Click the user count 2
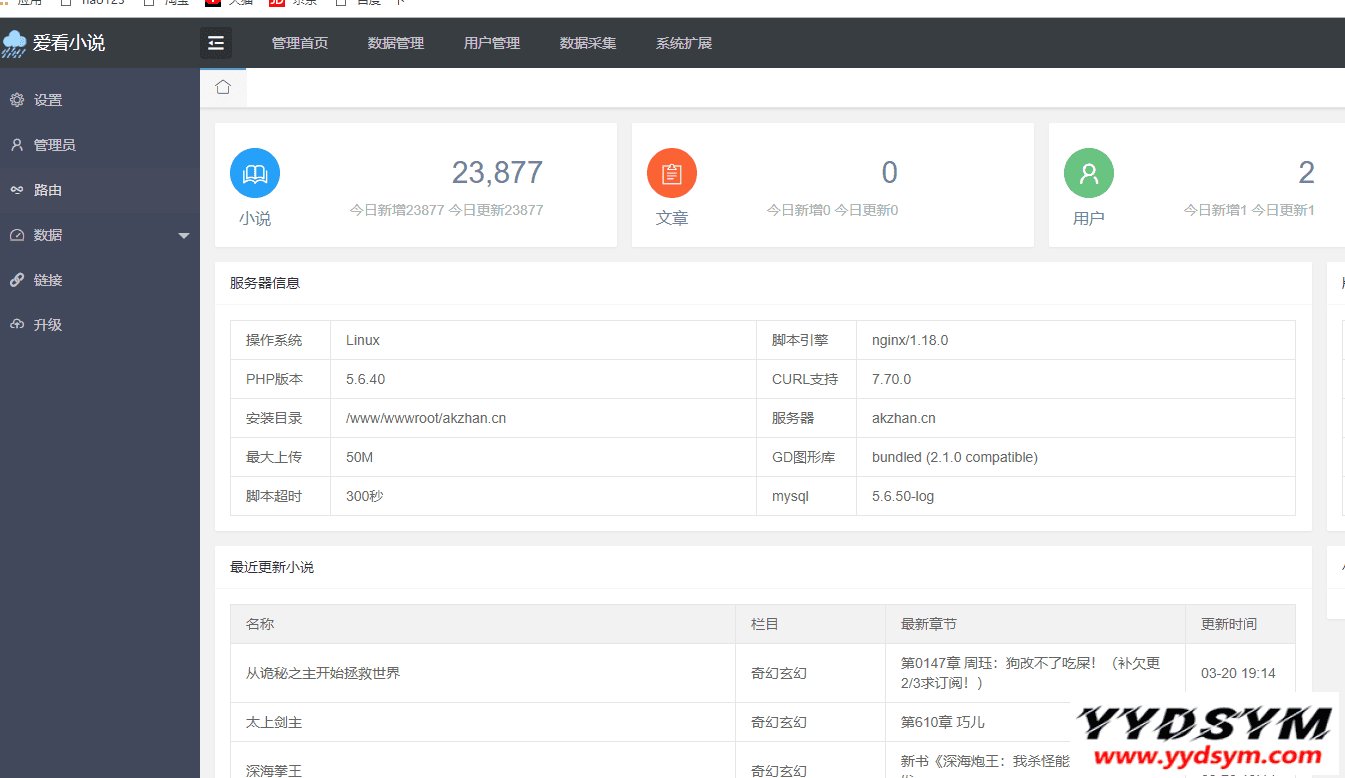This screenshot has width=1345, height=778. coord(1306,173)
